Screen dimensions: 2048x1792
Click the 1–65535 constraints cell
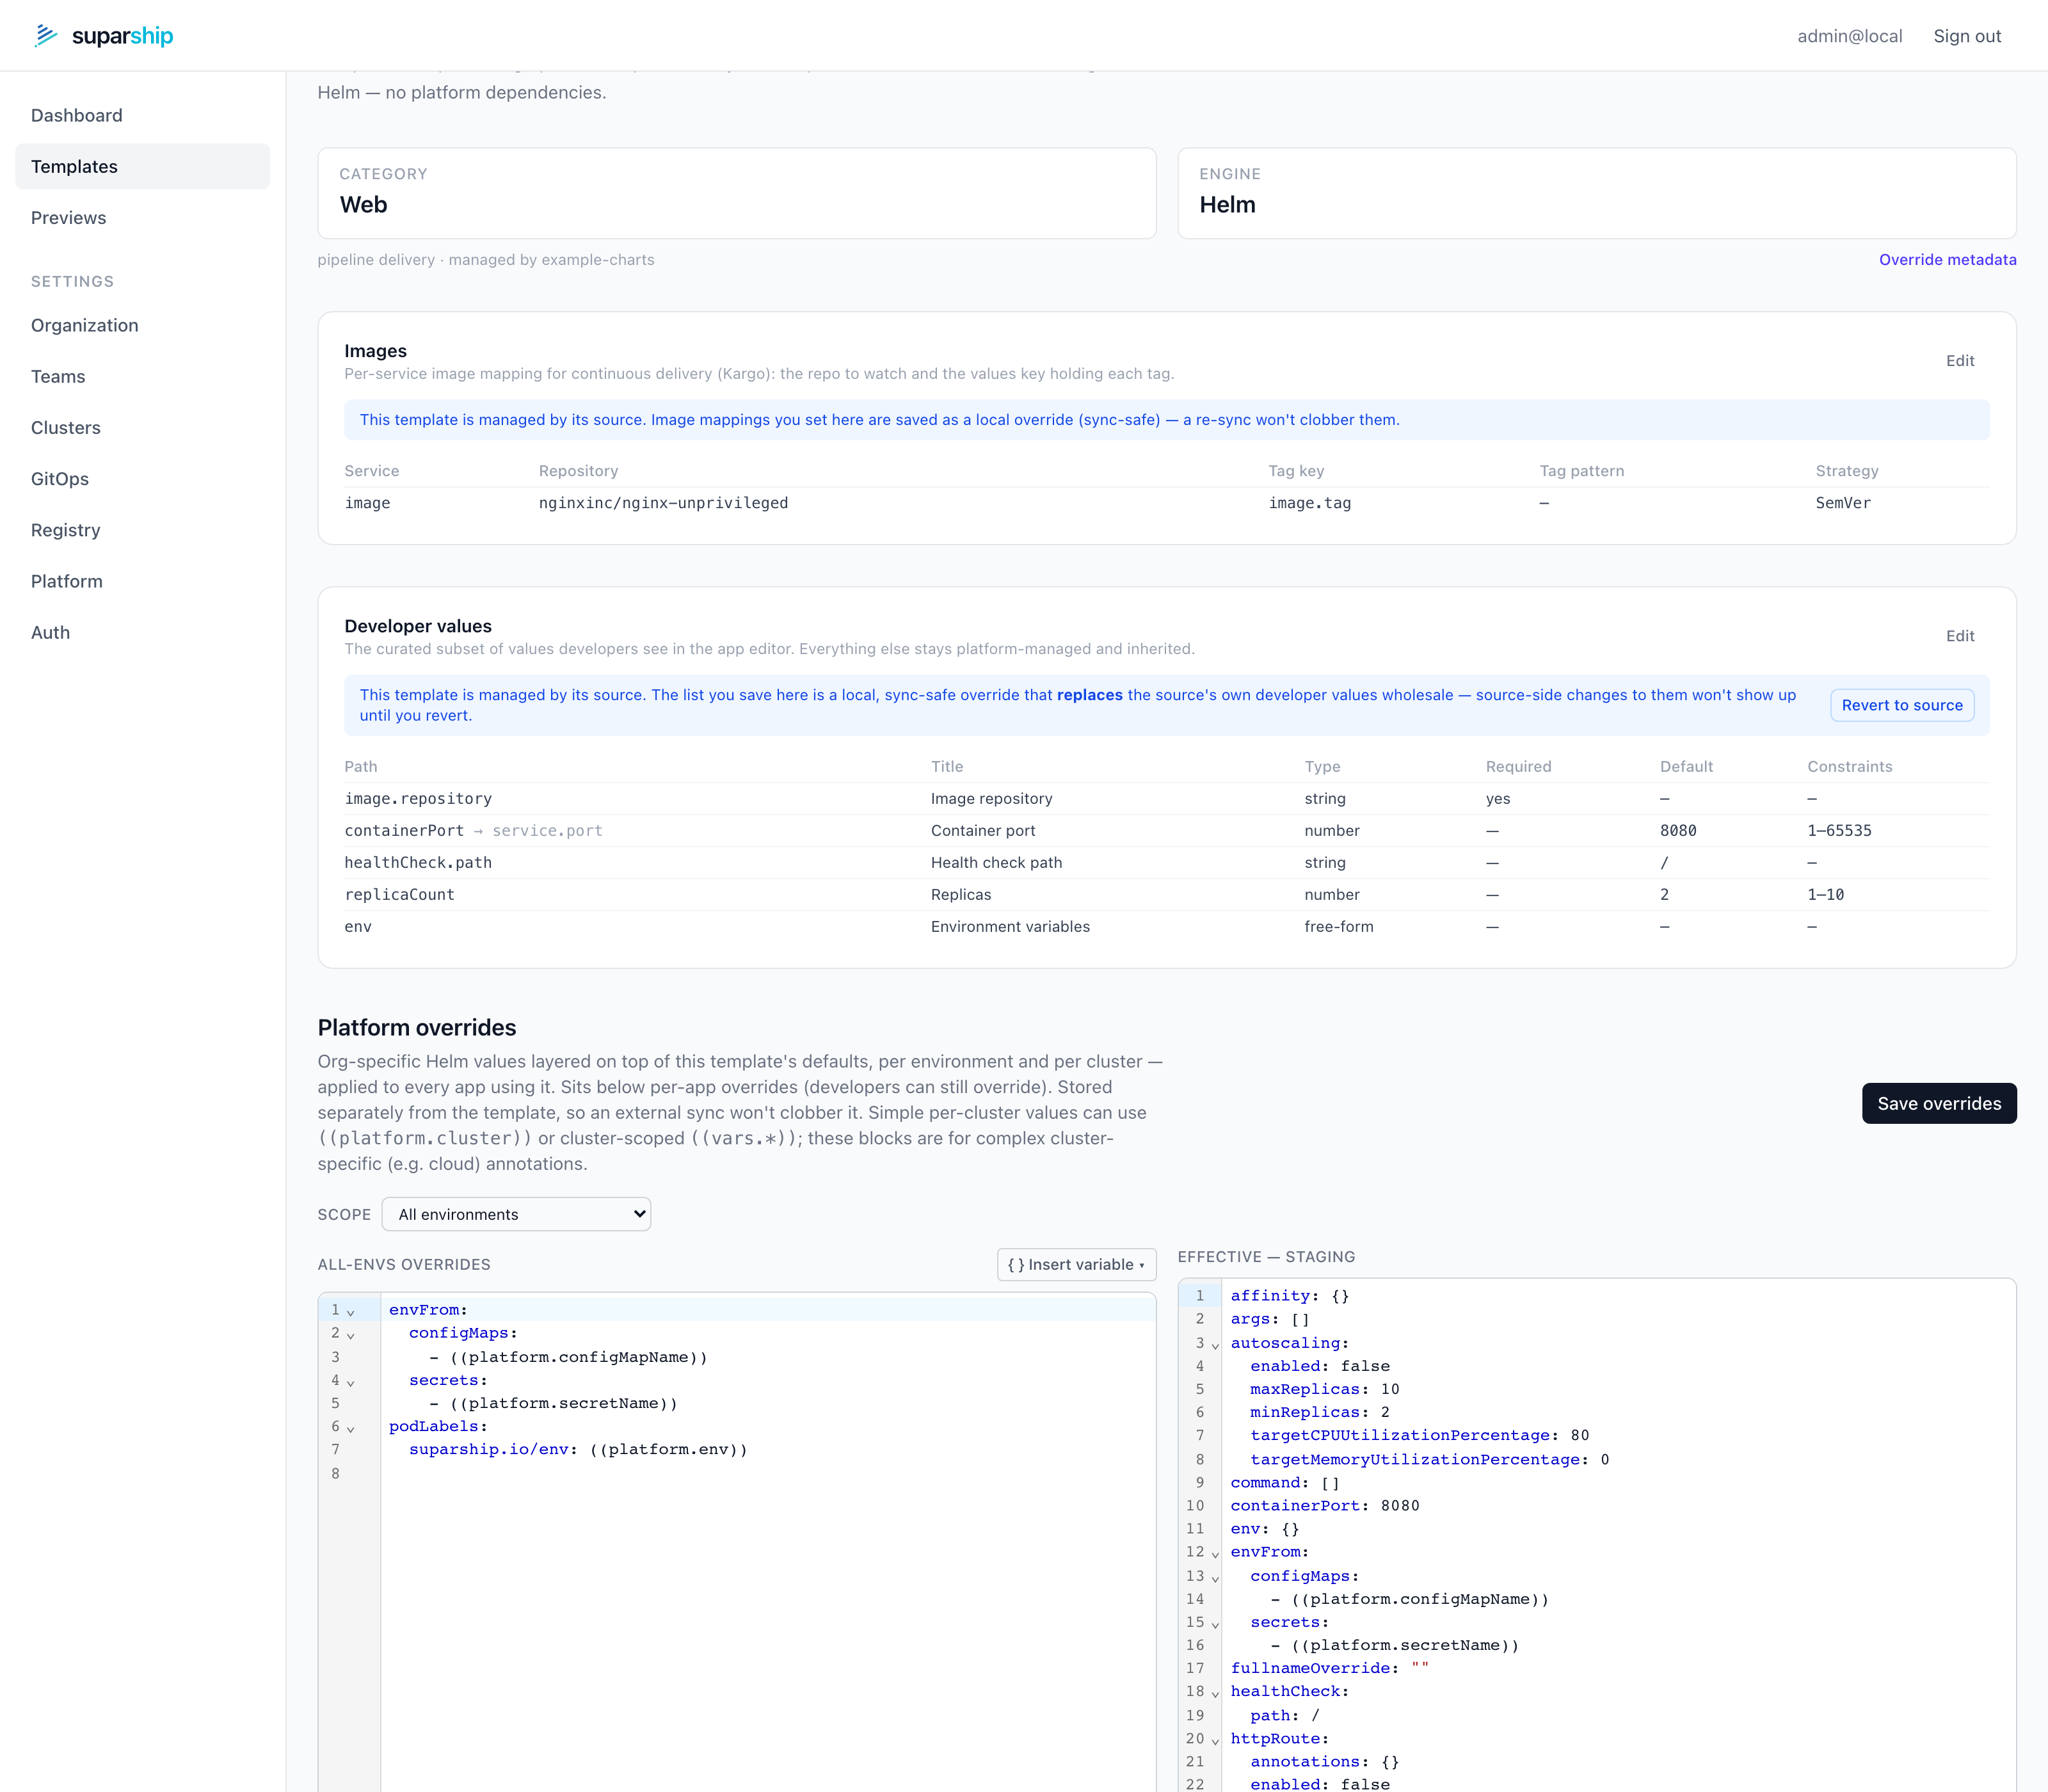1839,830
